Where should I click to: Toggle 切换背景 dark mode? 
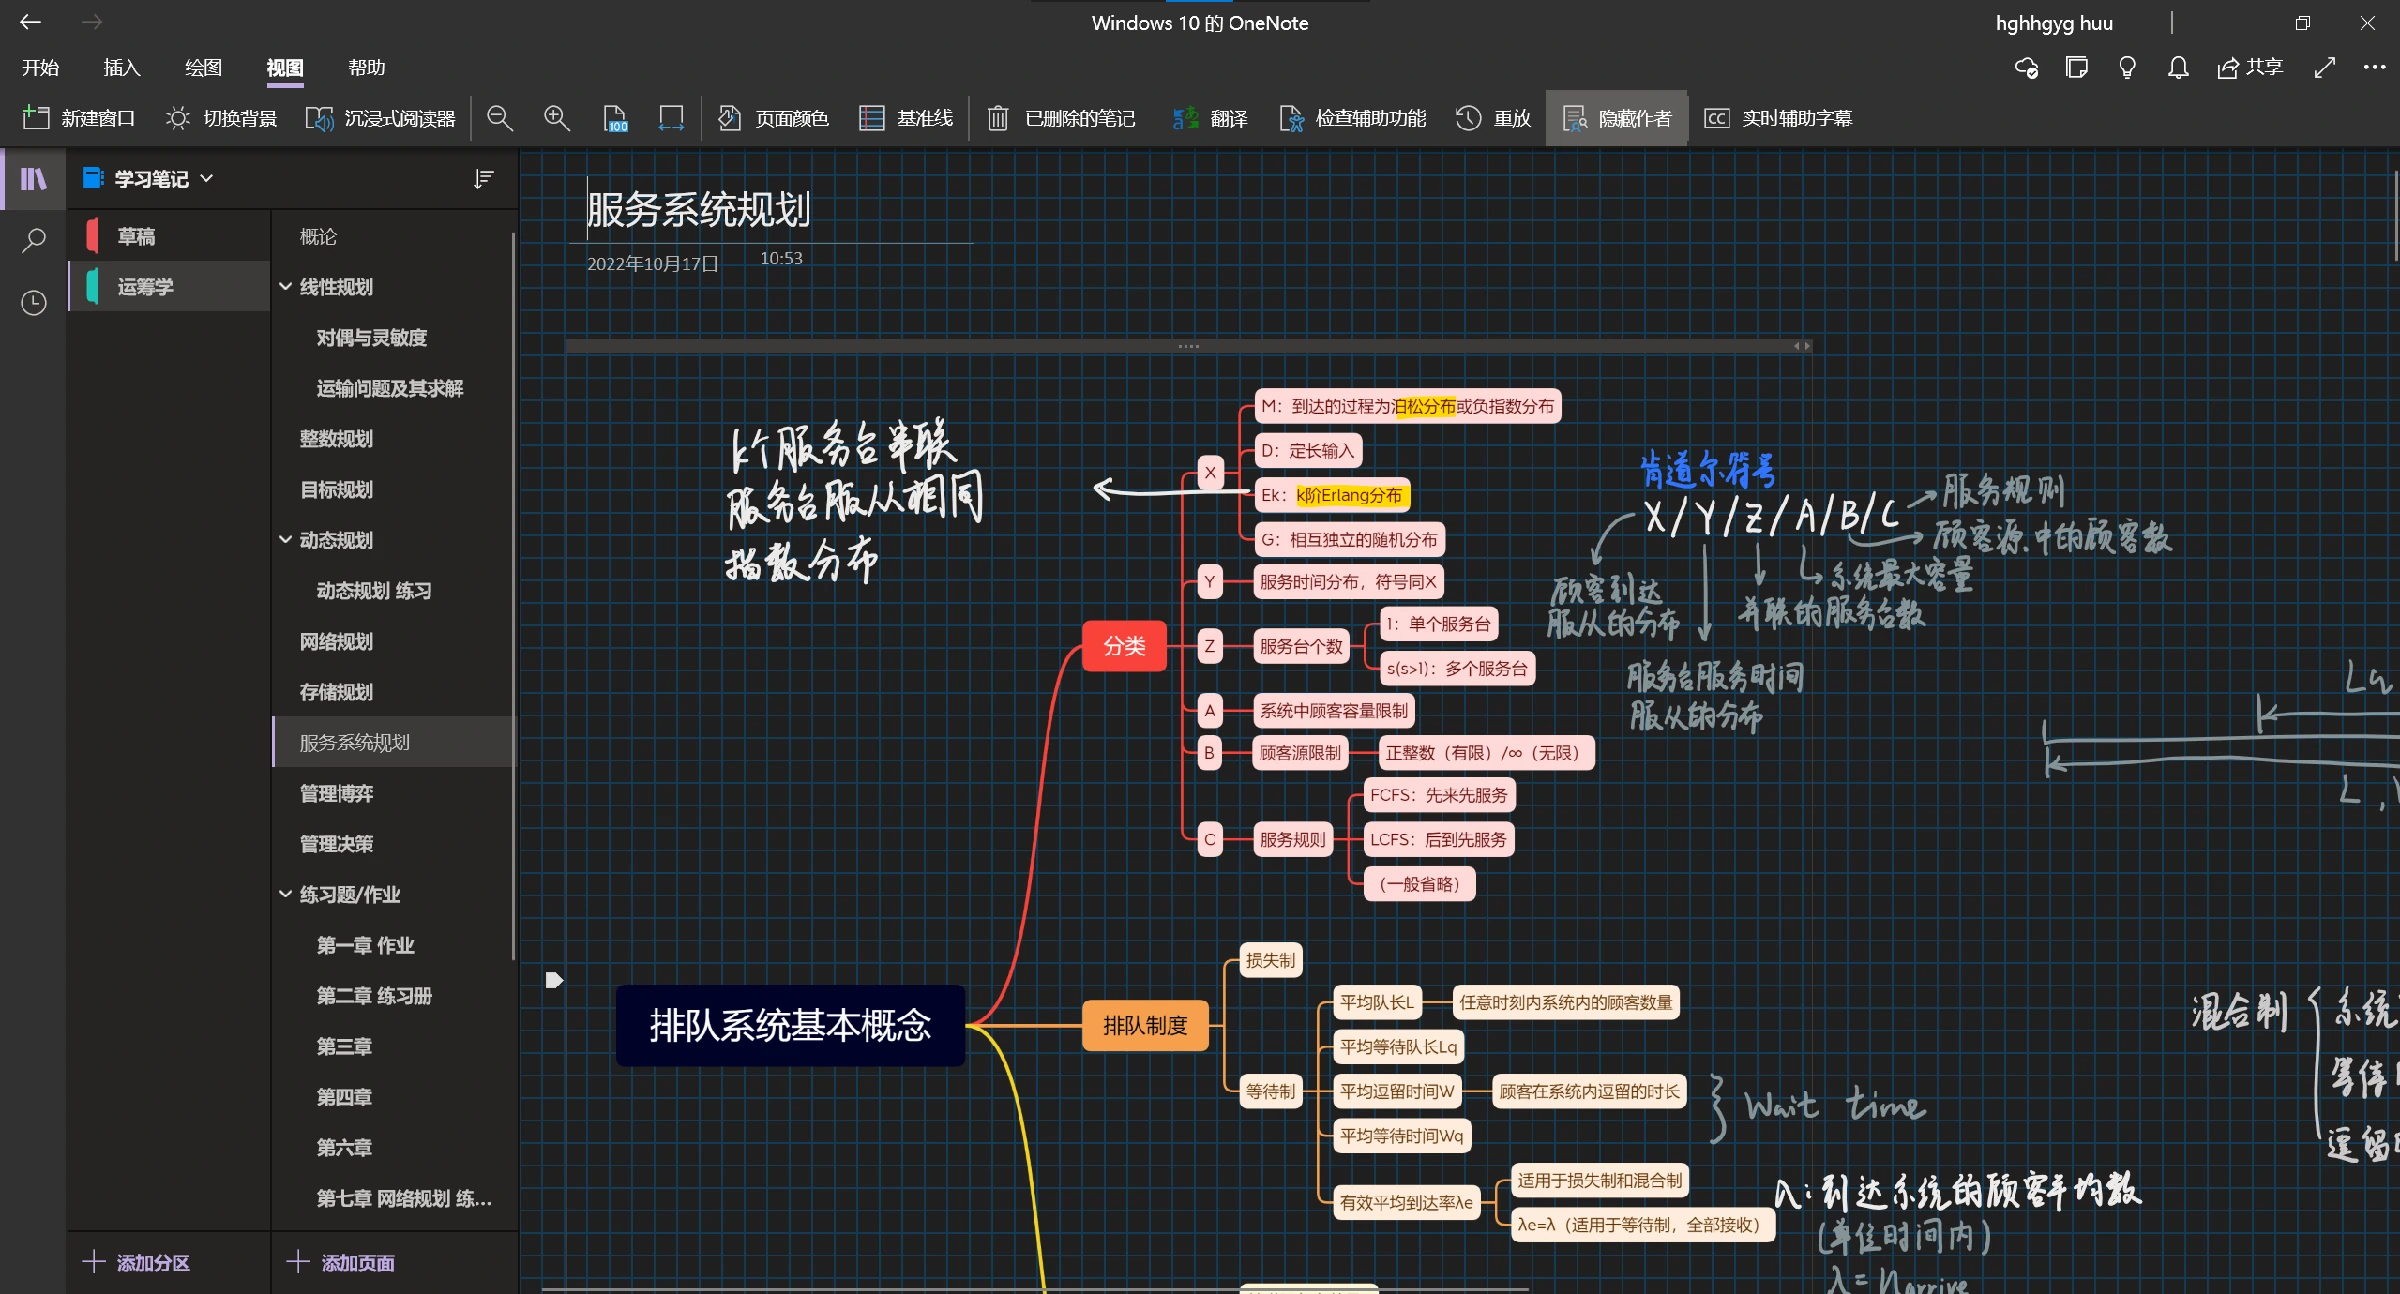pos(221,119)
